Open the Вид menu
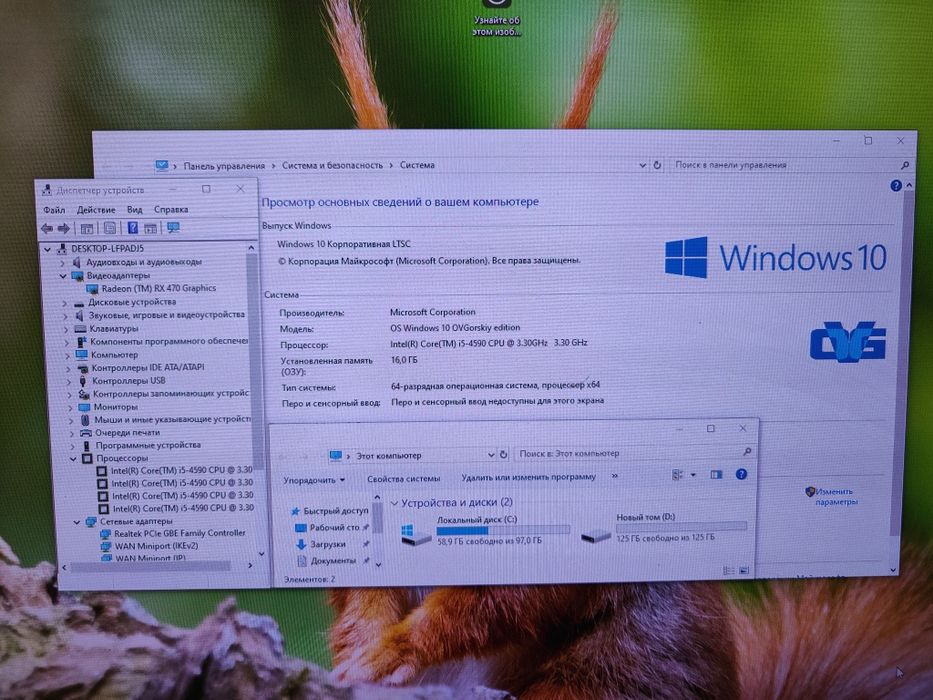 point(134,210)
